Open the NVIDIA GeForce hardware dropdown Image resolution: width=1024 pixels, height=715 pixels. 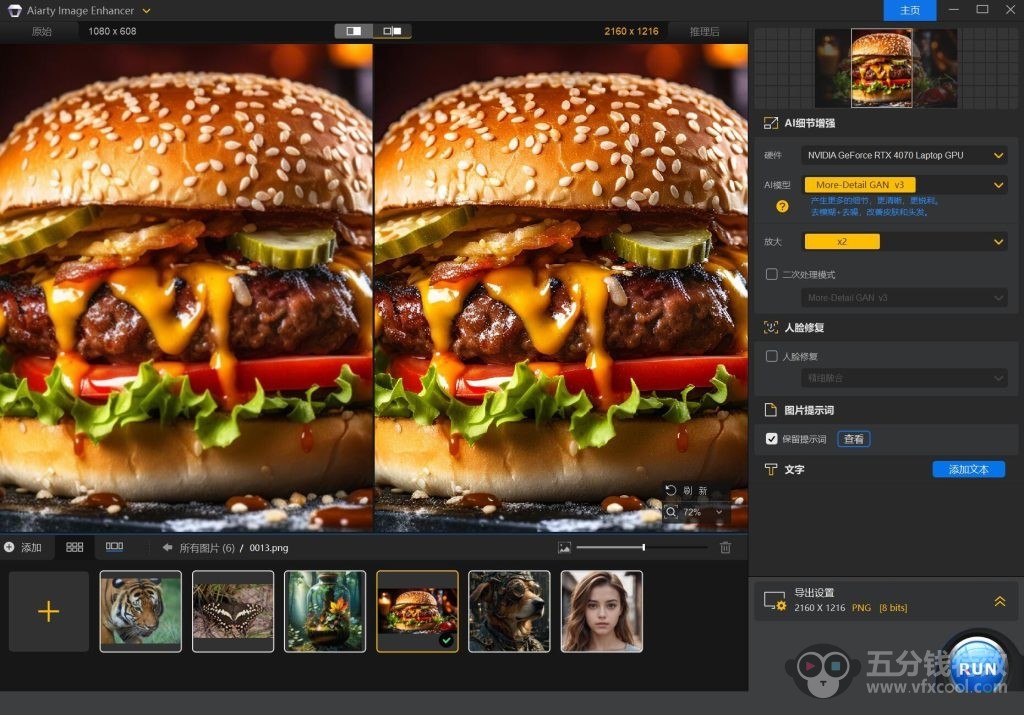(x=904, y=155)
